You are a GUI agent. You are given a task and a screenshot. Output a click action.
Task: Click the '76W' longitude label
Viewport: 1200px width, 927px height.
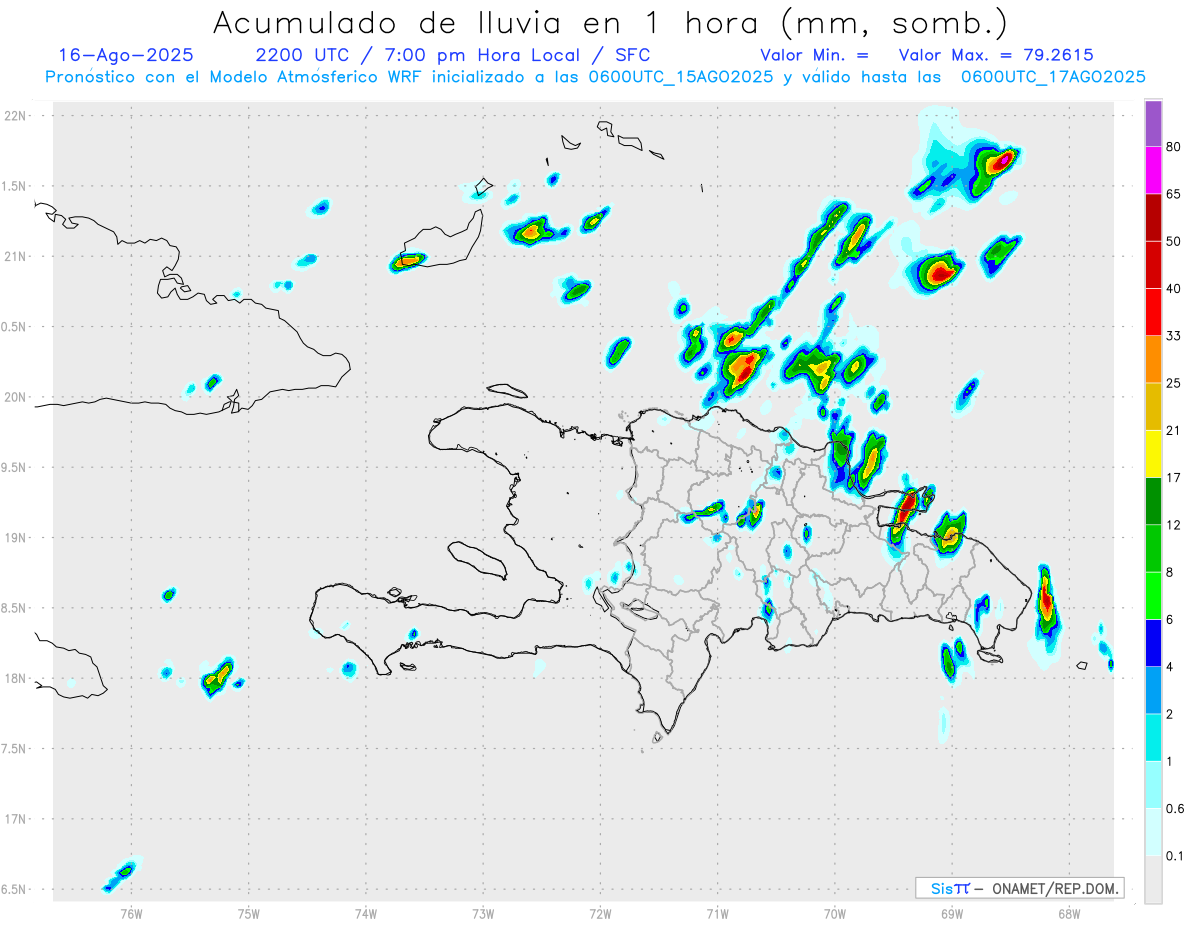pos(131,912)
